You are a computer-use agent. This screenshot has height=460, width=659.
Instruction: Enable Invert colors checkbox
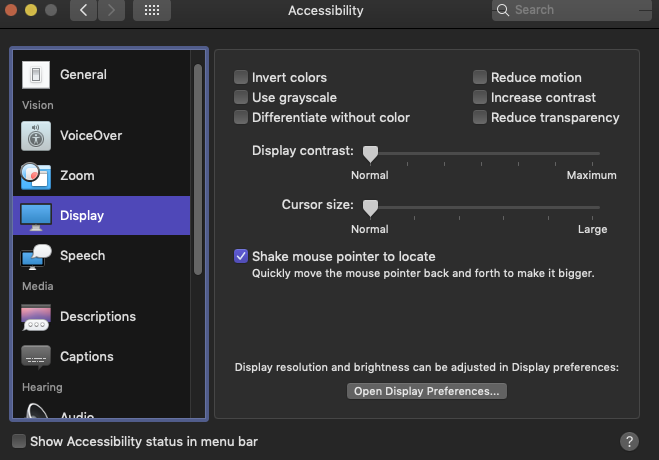coord(241,77)
